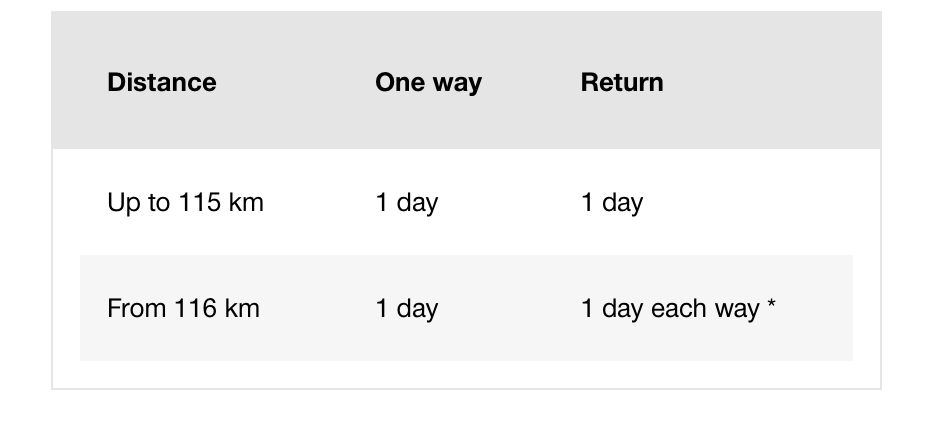The image size is (934, 428).
Task: Click the word From in the second row
Action: (x=137, y=308)
